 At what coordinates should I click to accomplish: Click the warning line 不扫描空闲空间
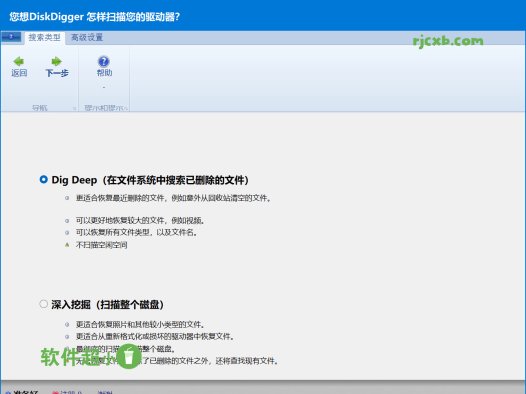pyautogui.click(x=101, y=245)
